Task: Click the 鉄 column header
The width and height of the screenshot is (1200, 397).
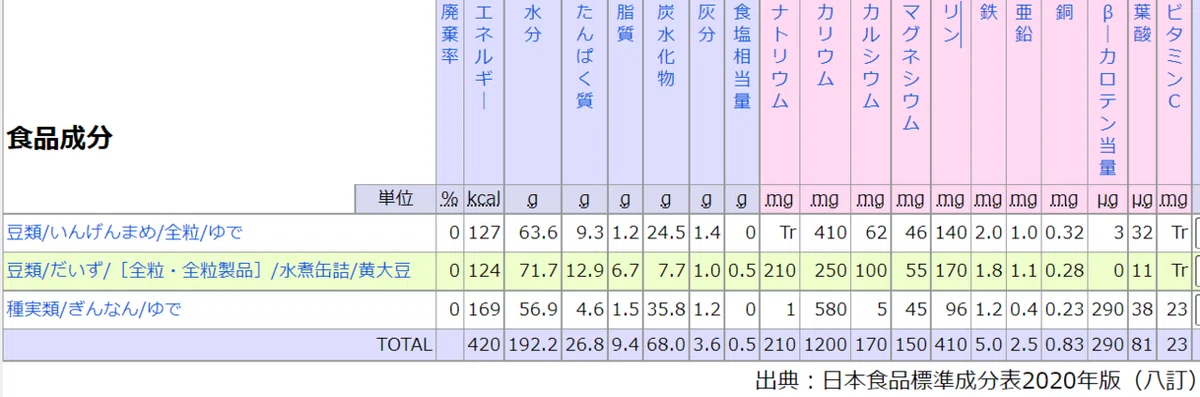Action: [988, 13]
